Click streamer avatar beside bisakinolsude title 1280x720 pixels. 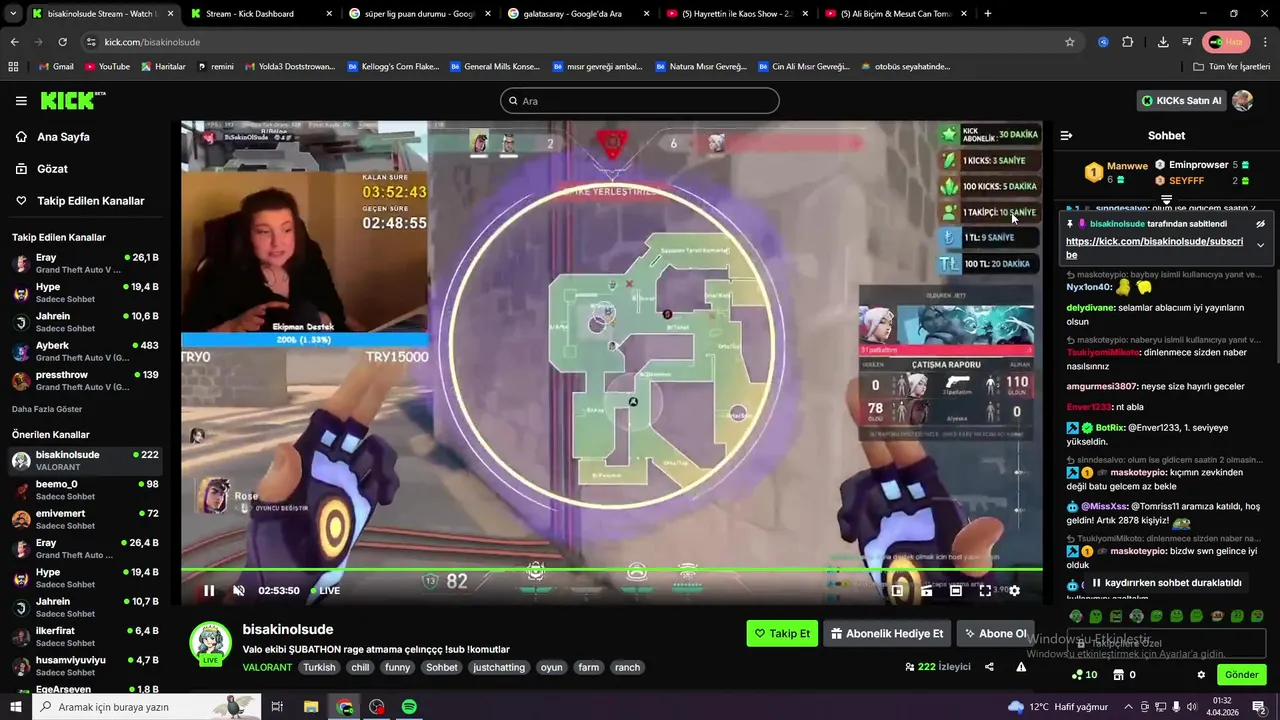[211, 643]
